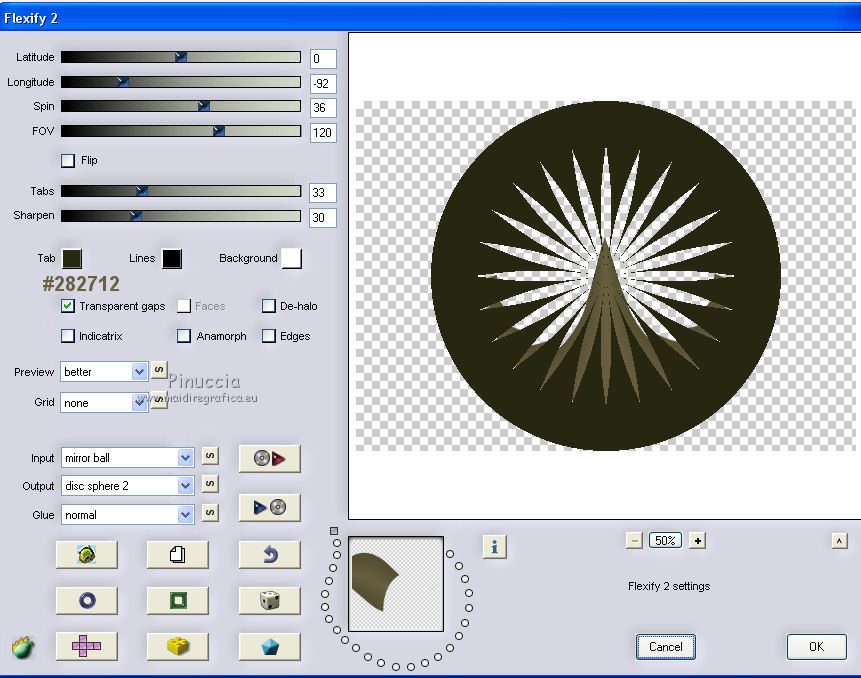Enable Edges checkbox
The image size is (861, 678).
269,335
